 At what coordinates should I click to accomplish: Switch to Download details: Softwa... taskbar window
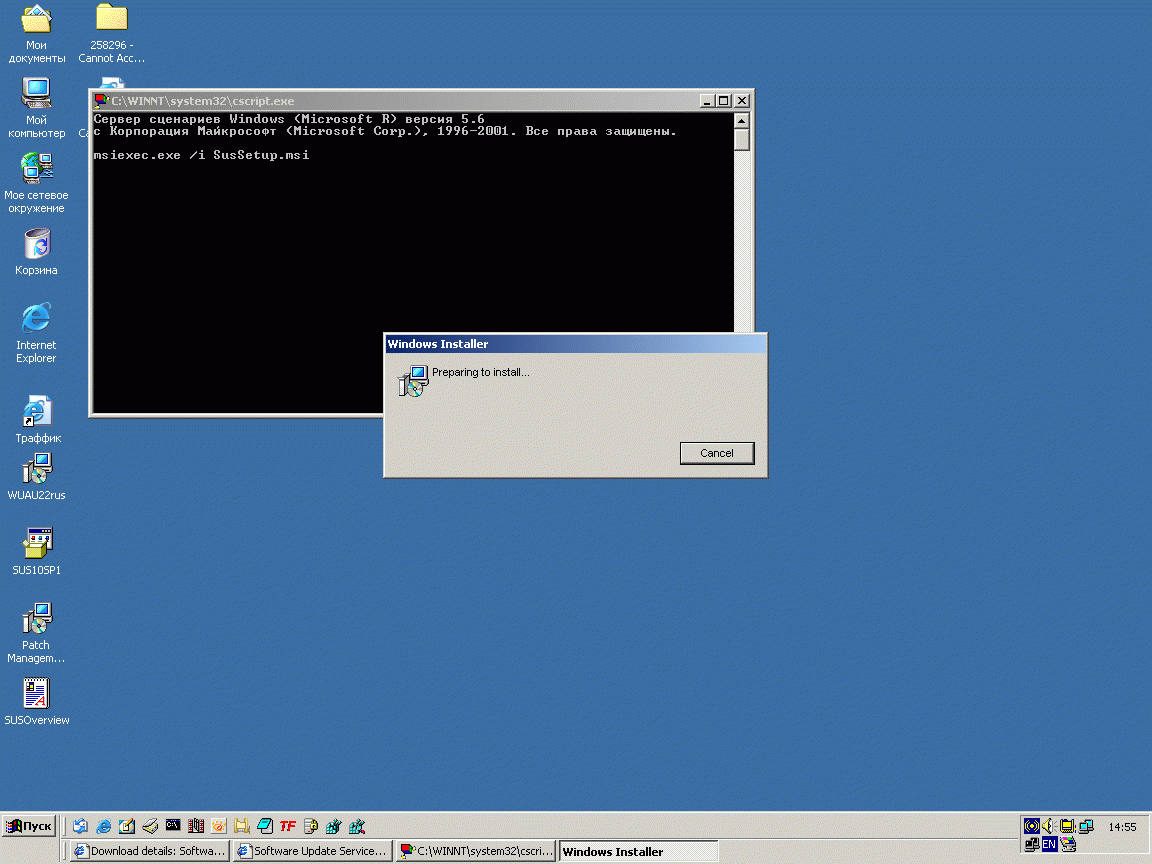[150, 851]
